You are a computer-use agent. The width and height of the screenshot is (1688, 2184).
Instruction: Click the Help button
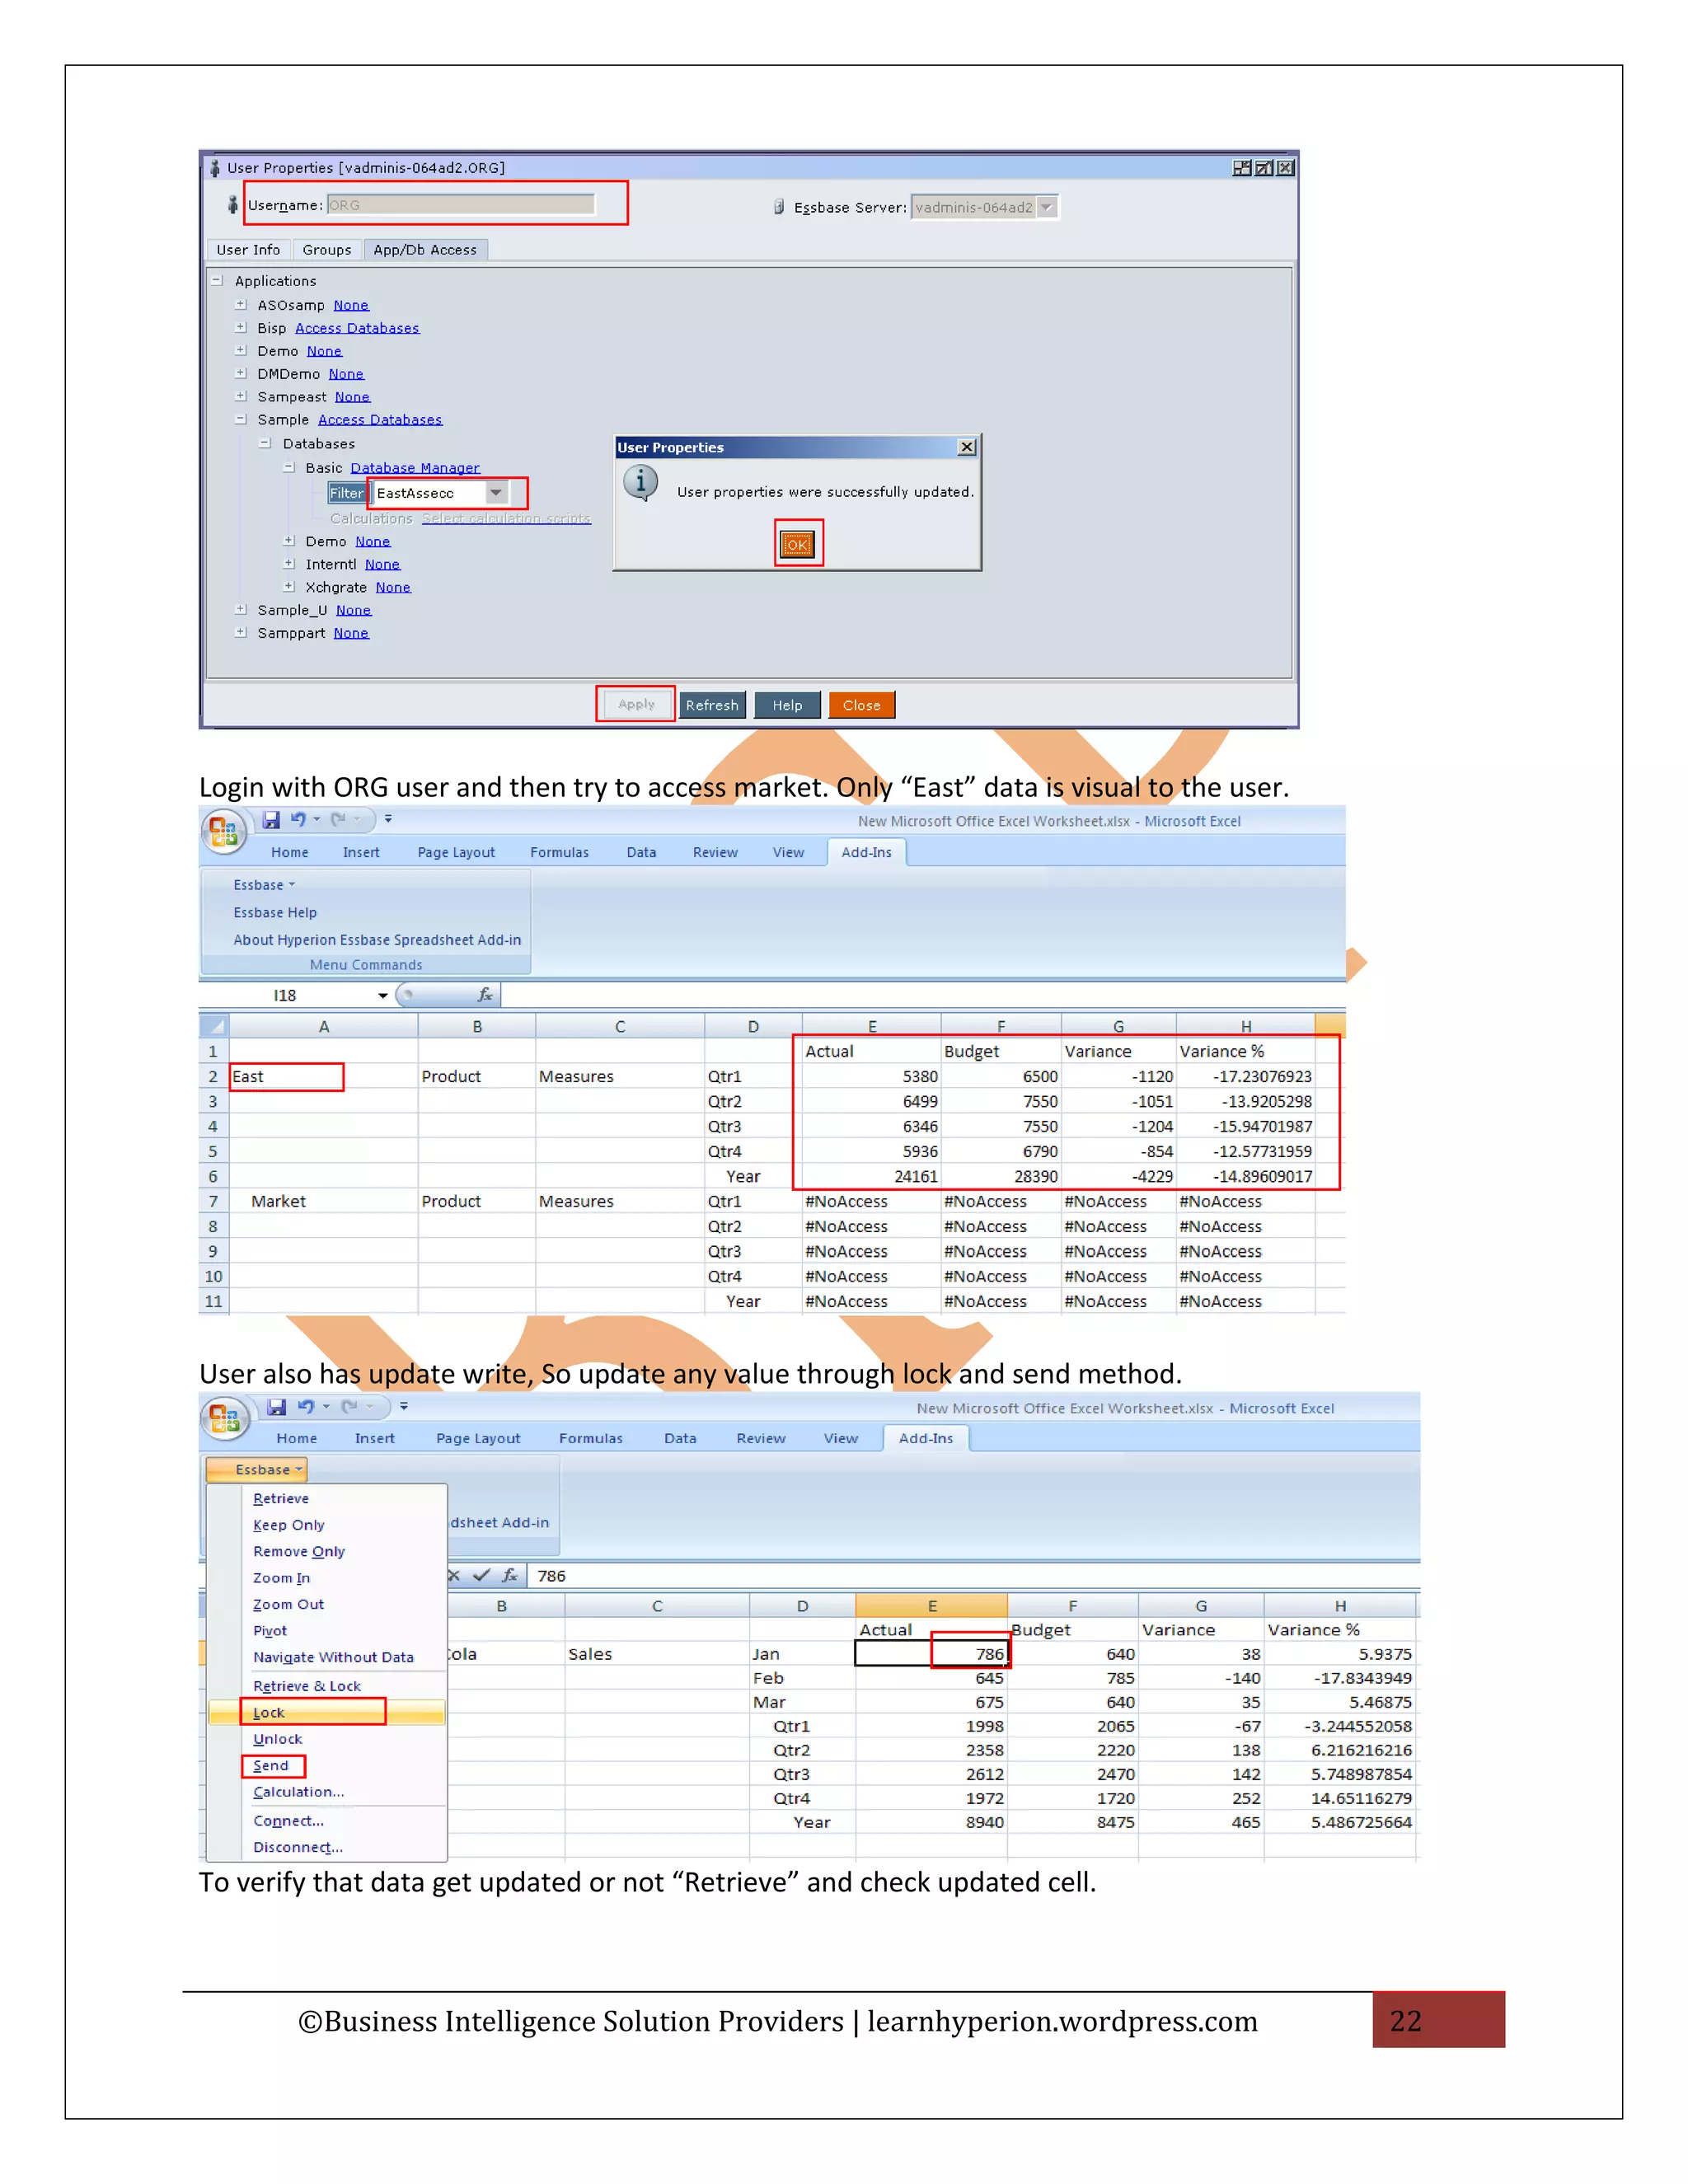pos(787,705)
